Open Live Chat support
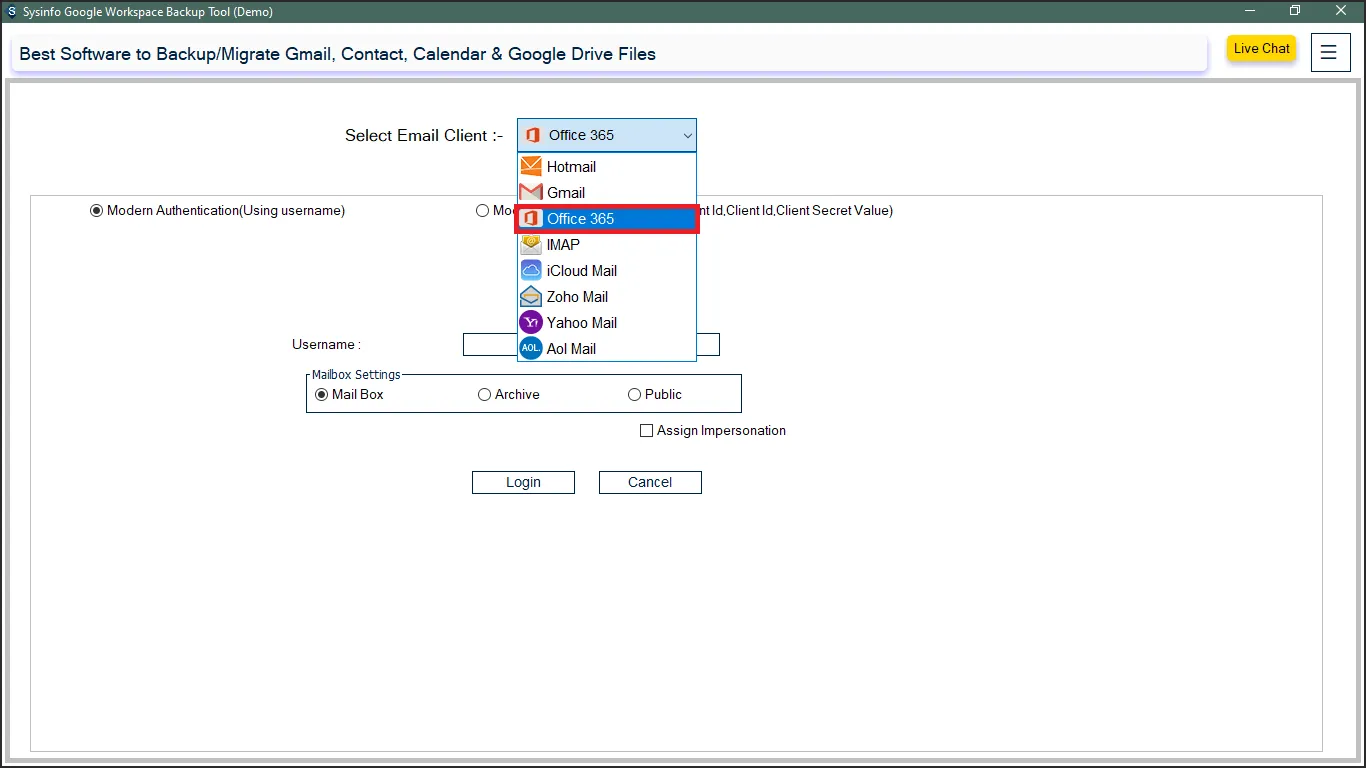1366x768 pixels. click(x=1262, y=49)
